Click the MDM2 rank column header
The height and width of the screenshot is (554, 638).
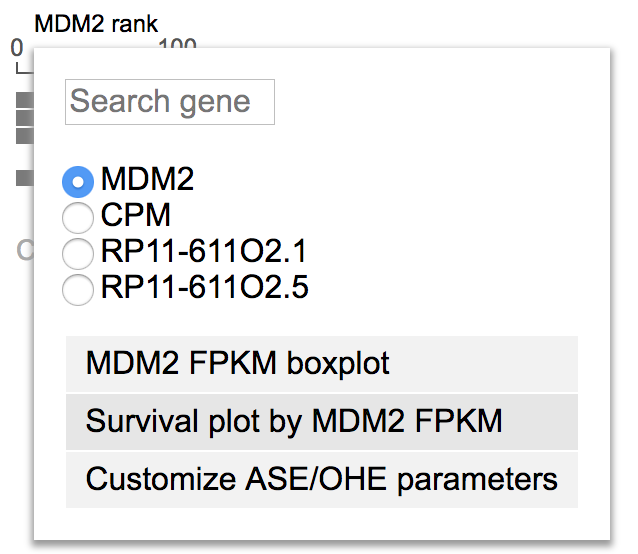point(96,24)
